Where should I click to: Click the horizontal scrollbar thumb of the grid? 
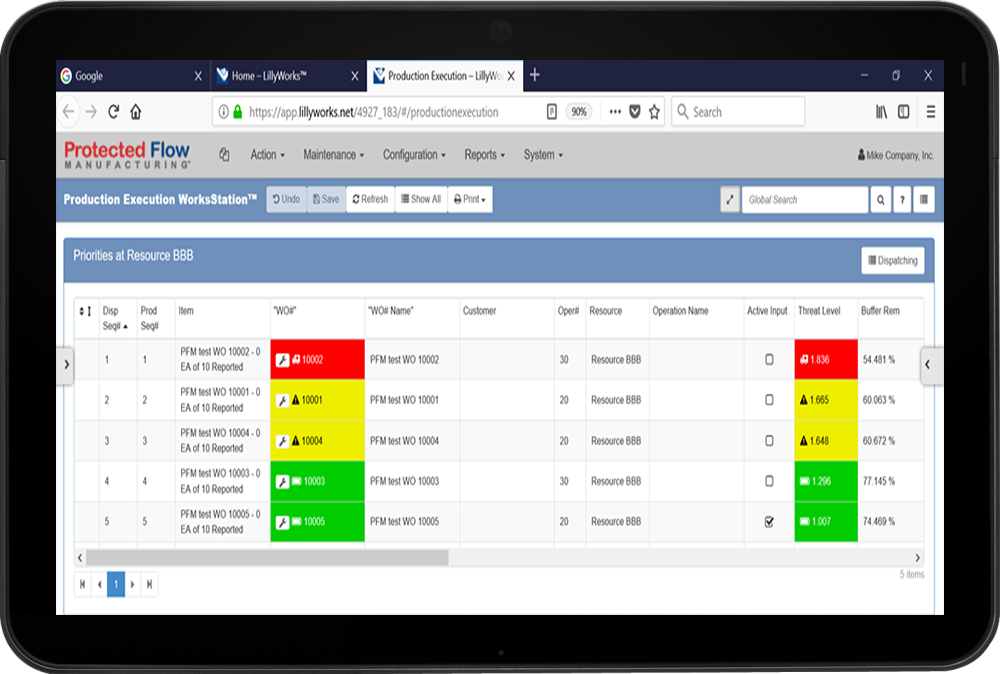click(x=267, y=558)
